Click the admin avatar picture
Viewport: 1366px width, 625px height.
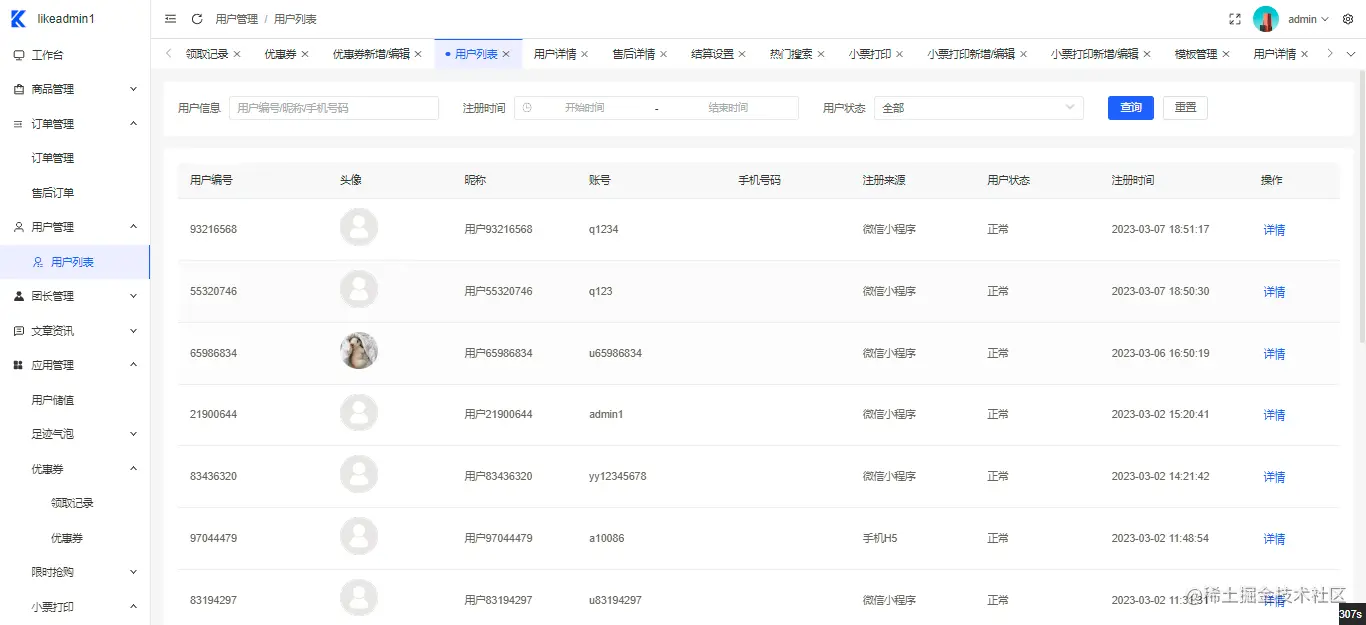click(1266, 19)
